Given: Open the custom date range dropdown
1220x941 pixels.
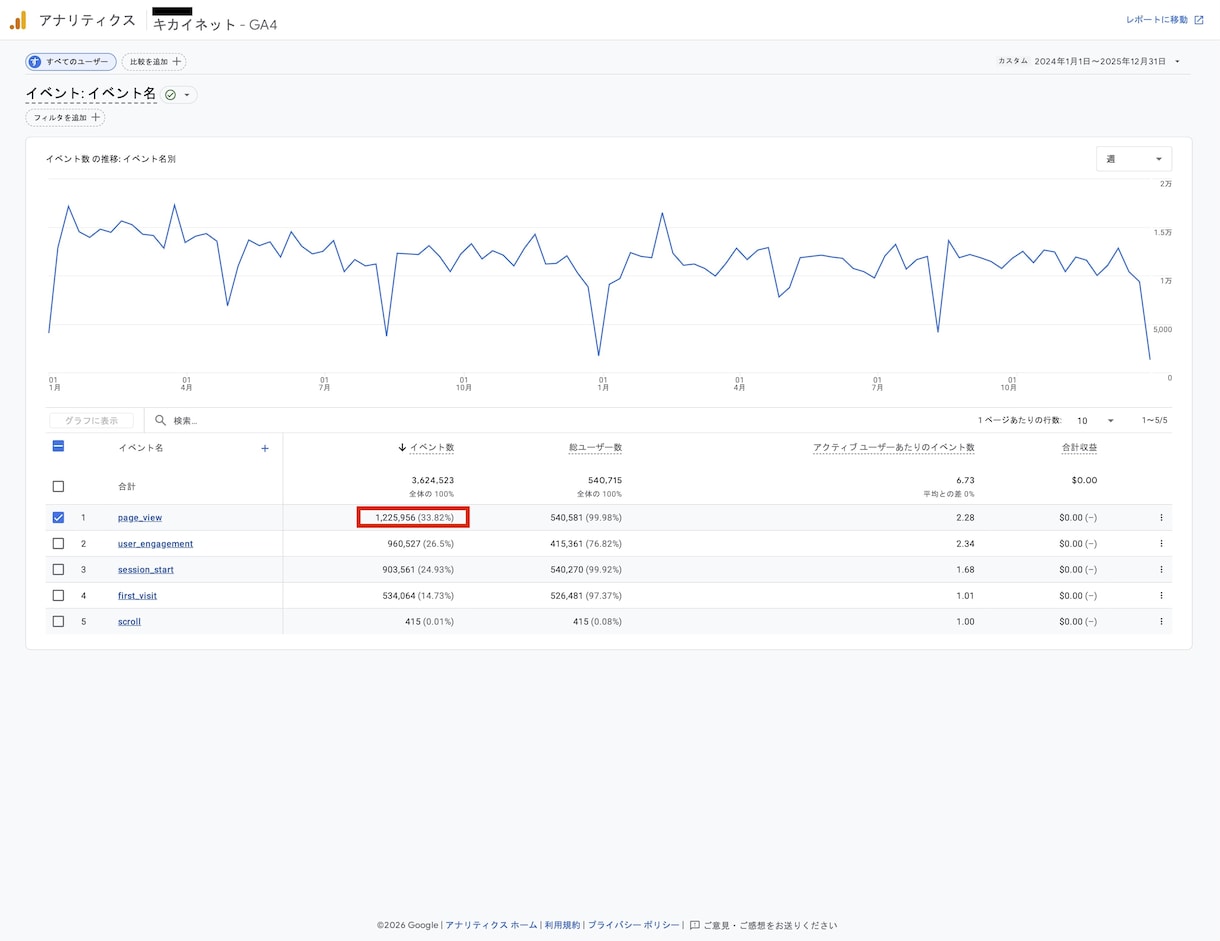Looking at the screenshot, I should 1090,62.
